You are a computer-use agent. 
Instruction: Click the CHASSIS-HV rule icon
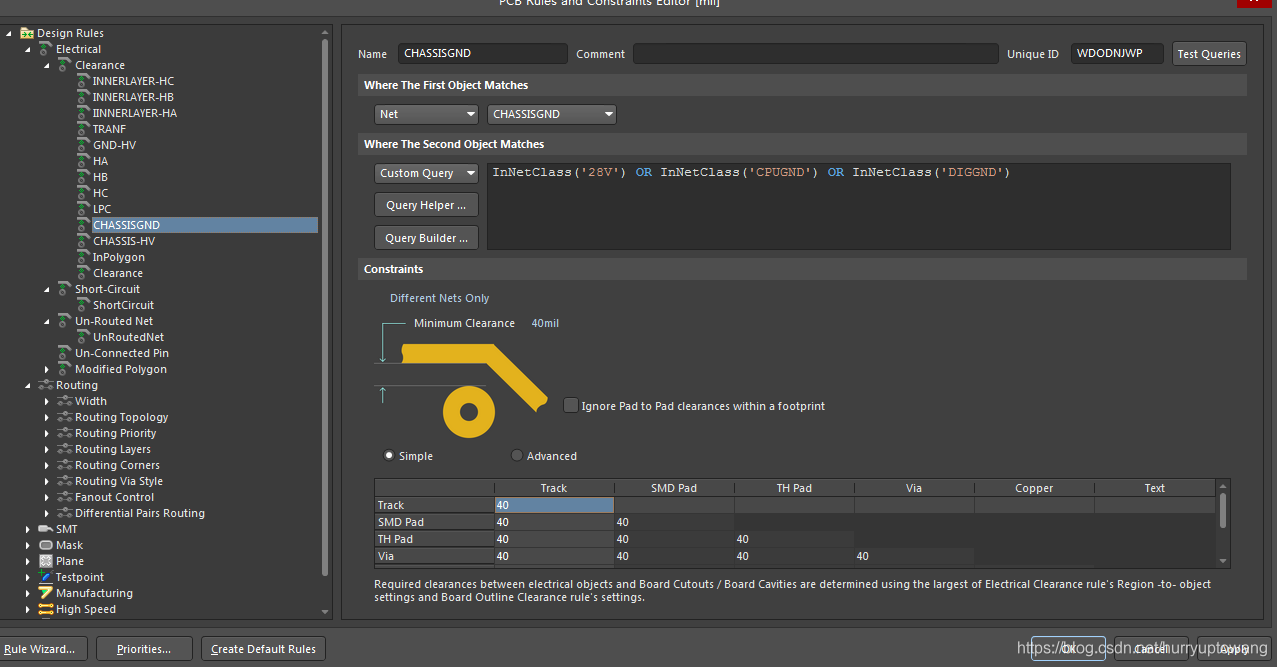(84, 241)
